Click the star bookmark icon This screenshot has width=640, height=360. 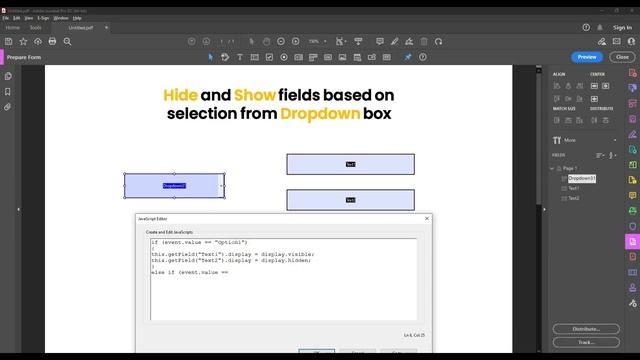point(23,41)
